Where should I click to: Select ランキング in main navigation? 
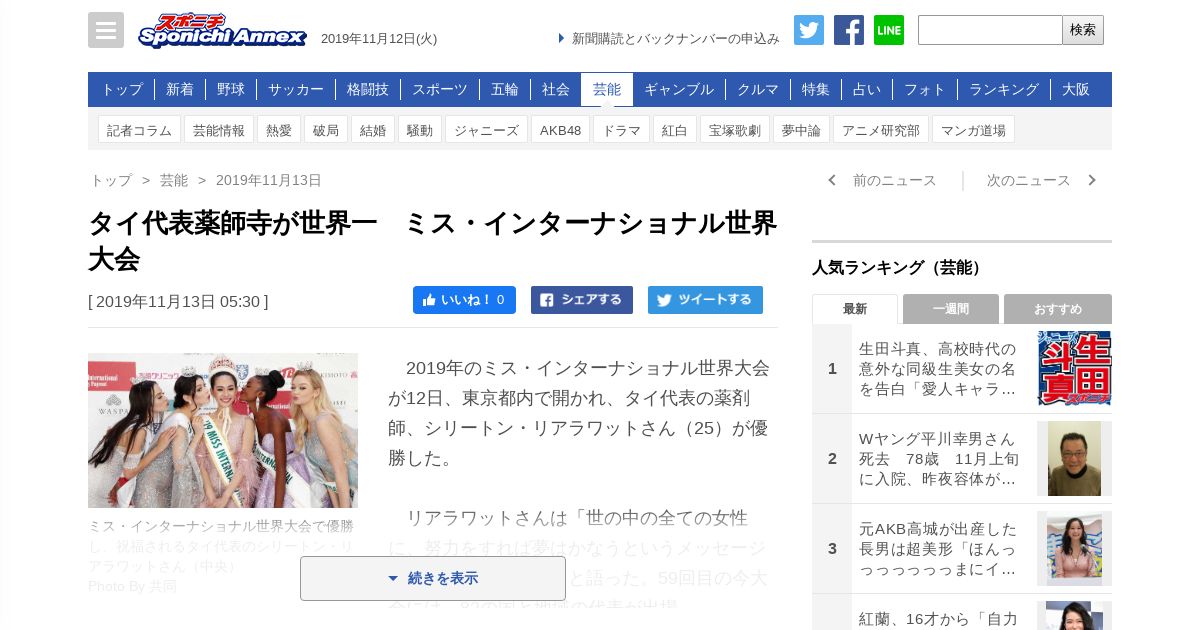[x=1004, y=89]
